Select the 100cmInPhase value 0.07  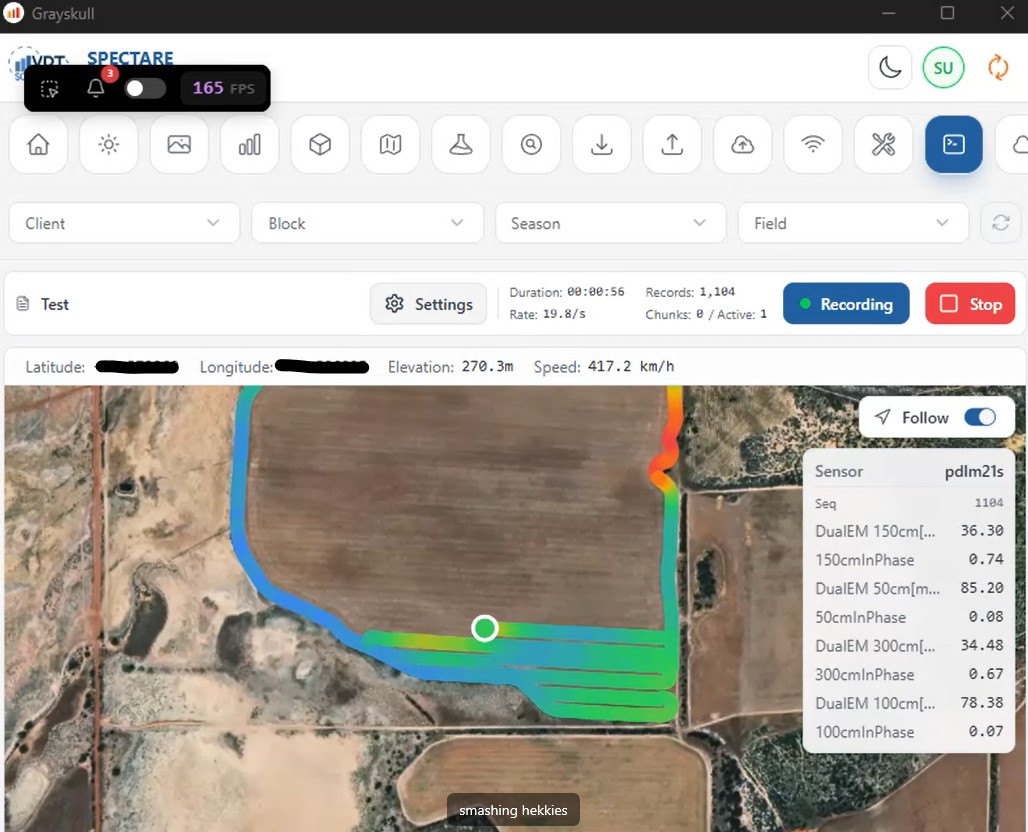tap(909, 732)
